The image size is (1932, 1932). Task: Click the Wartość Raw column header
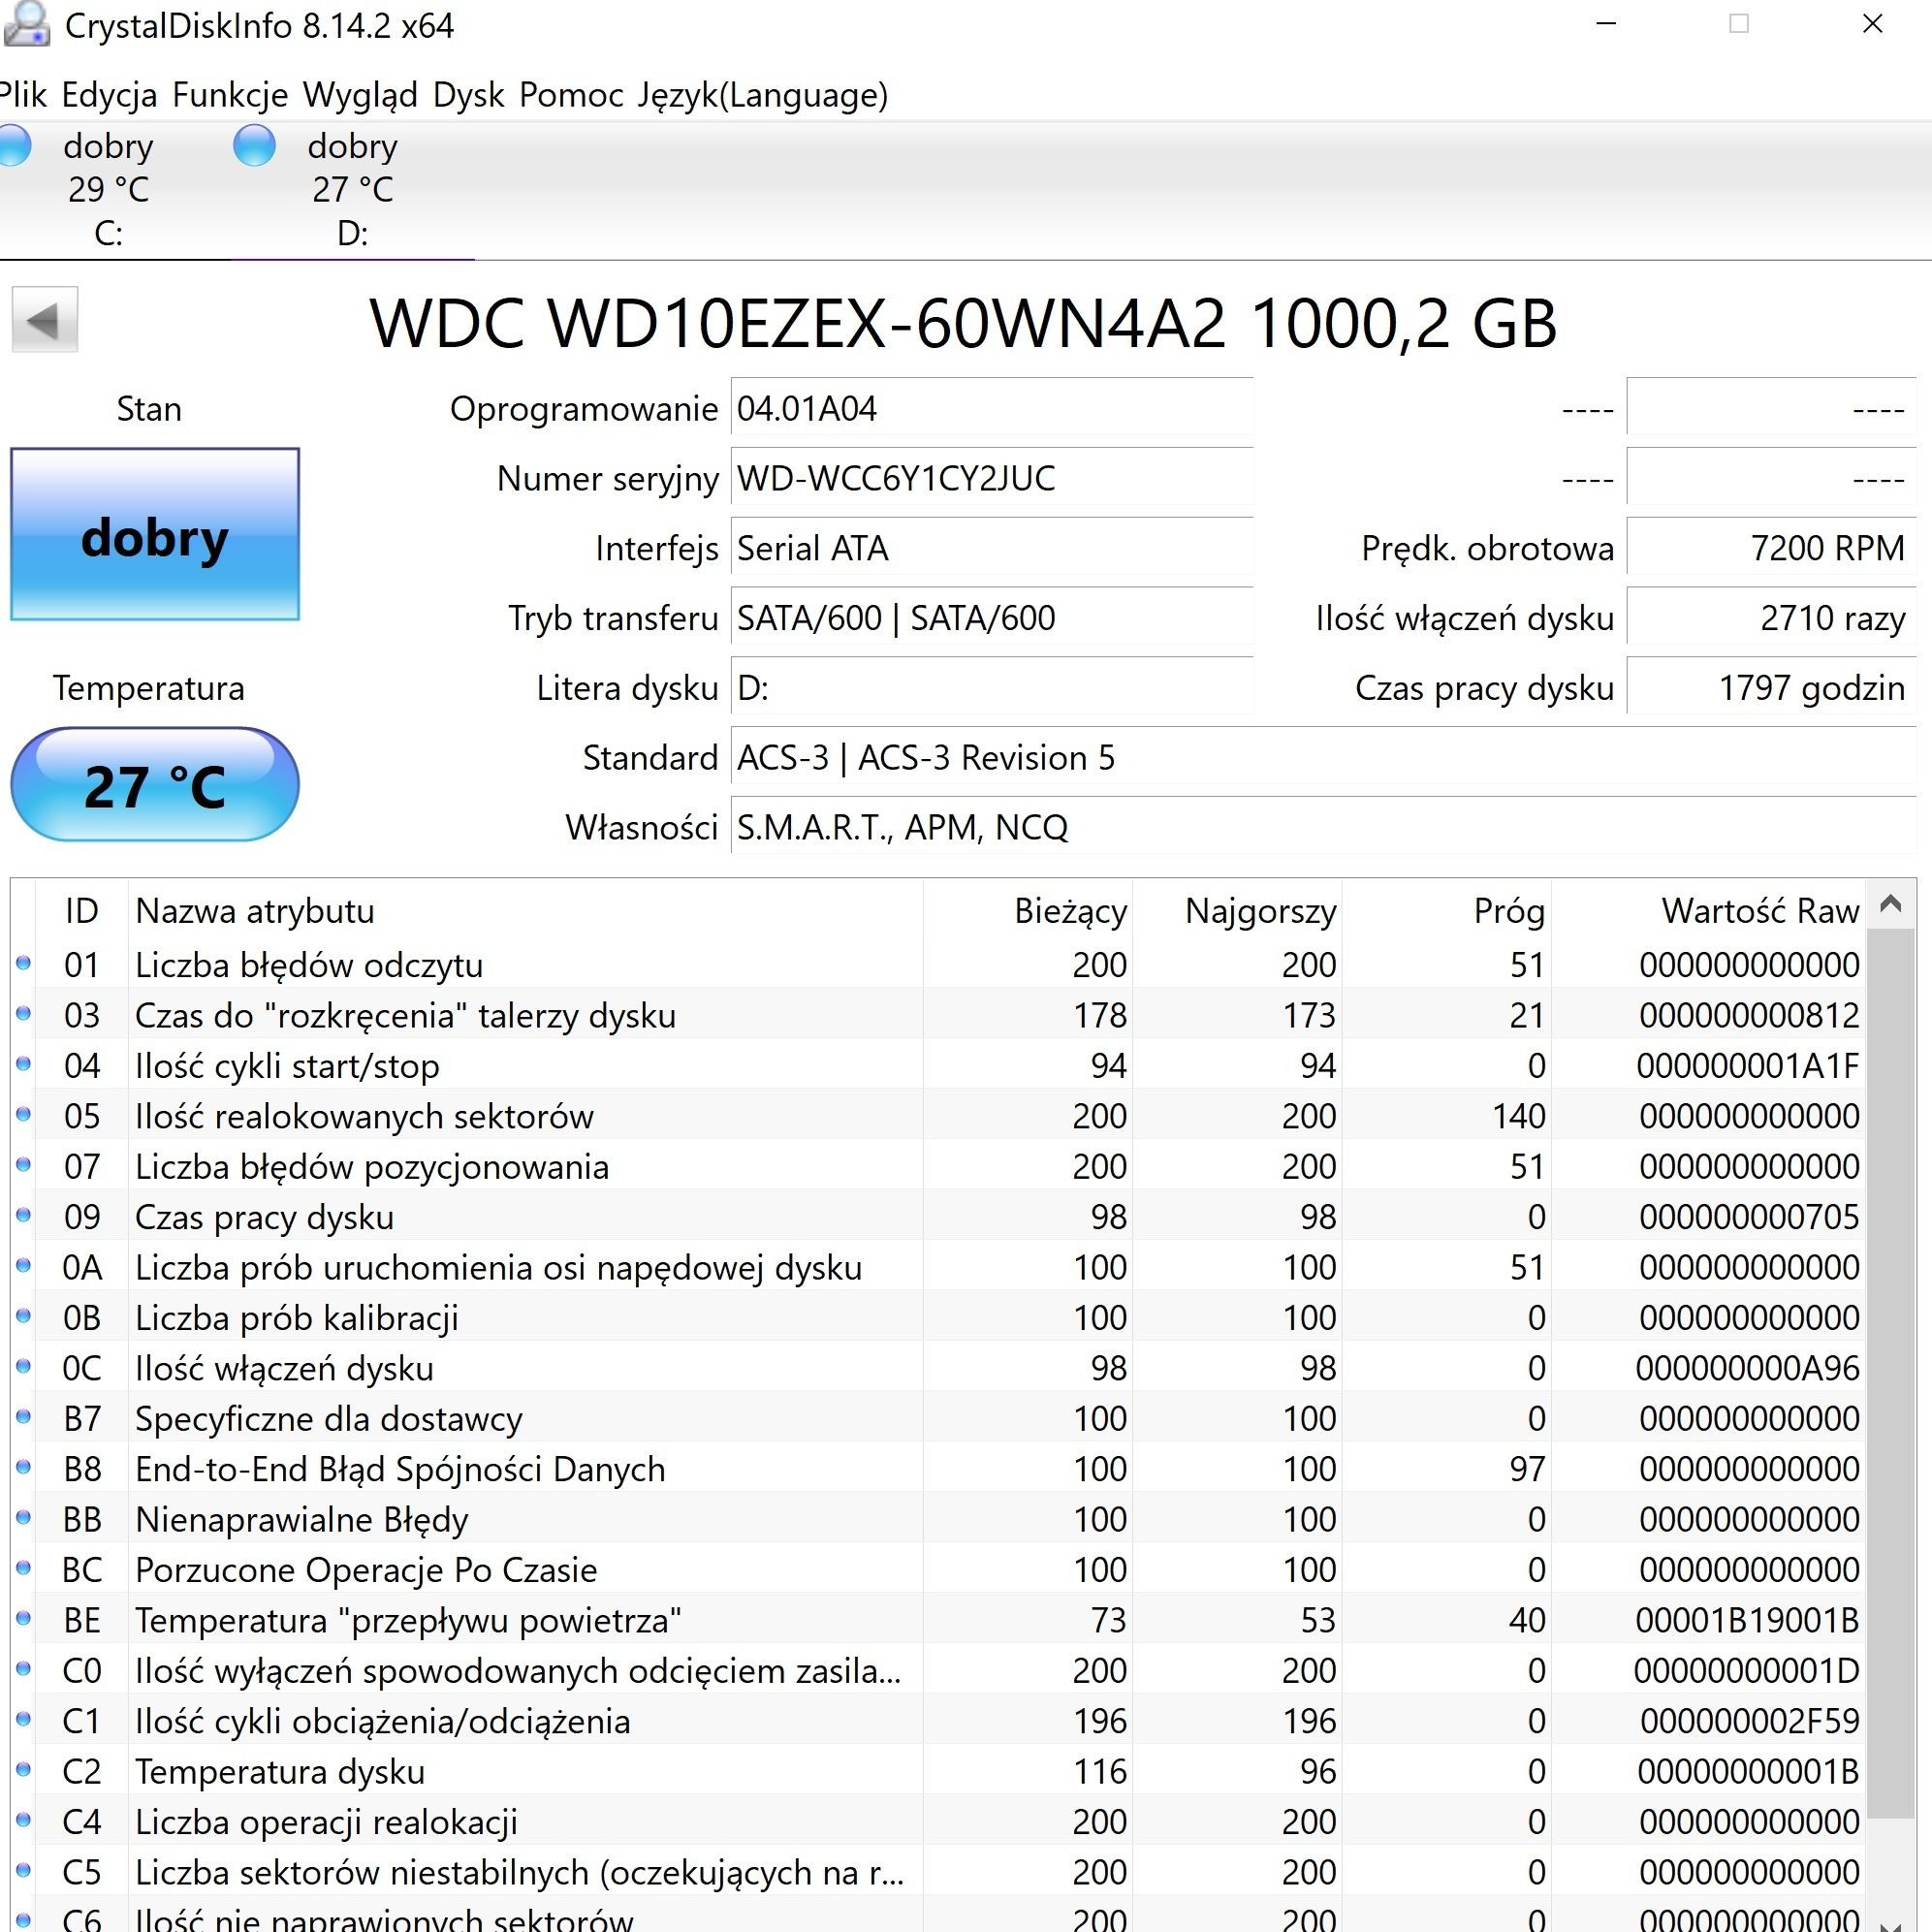tap(1708, 911)
